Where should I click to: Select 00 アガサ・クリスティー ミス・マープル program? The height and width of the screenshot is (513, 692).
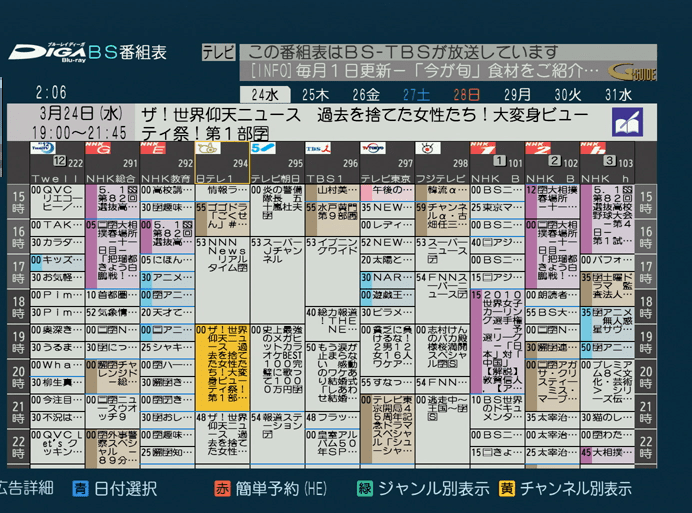click(x=552, y=385)
